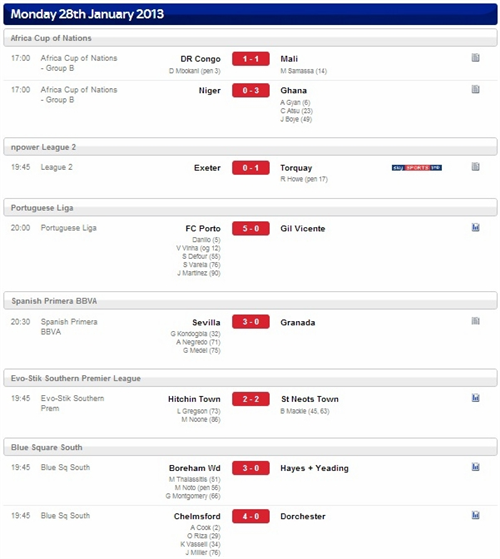500x559 pixels.
Task: Click the 2 - 2 score for Hitchin Town
Action: click(251, 399)
